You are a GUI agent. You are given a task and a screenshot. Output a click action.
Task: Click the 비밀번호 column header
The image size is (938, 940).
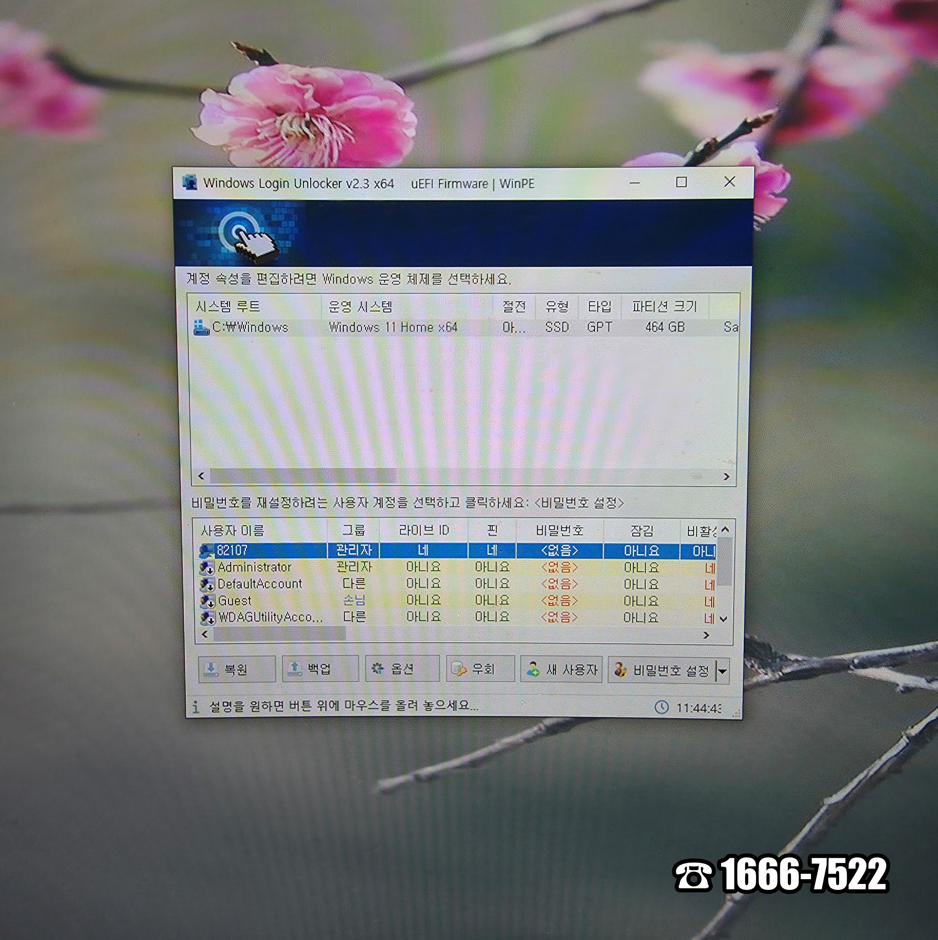(x=559, y=531)
